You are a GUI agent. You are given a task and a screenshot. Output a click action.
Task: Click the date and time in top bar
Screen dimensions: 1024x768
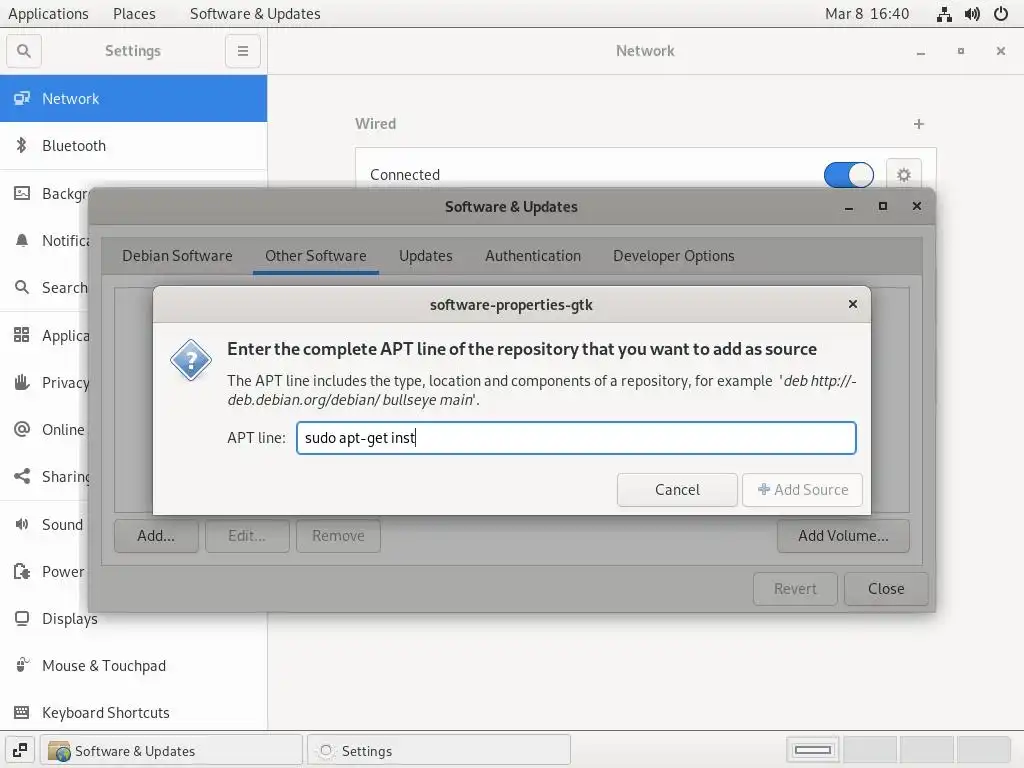(867, 14)
